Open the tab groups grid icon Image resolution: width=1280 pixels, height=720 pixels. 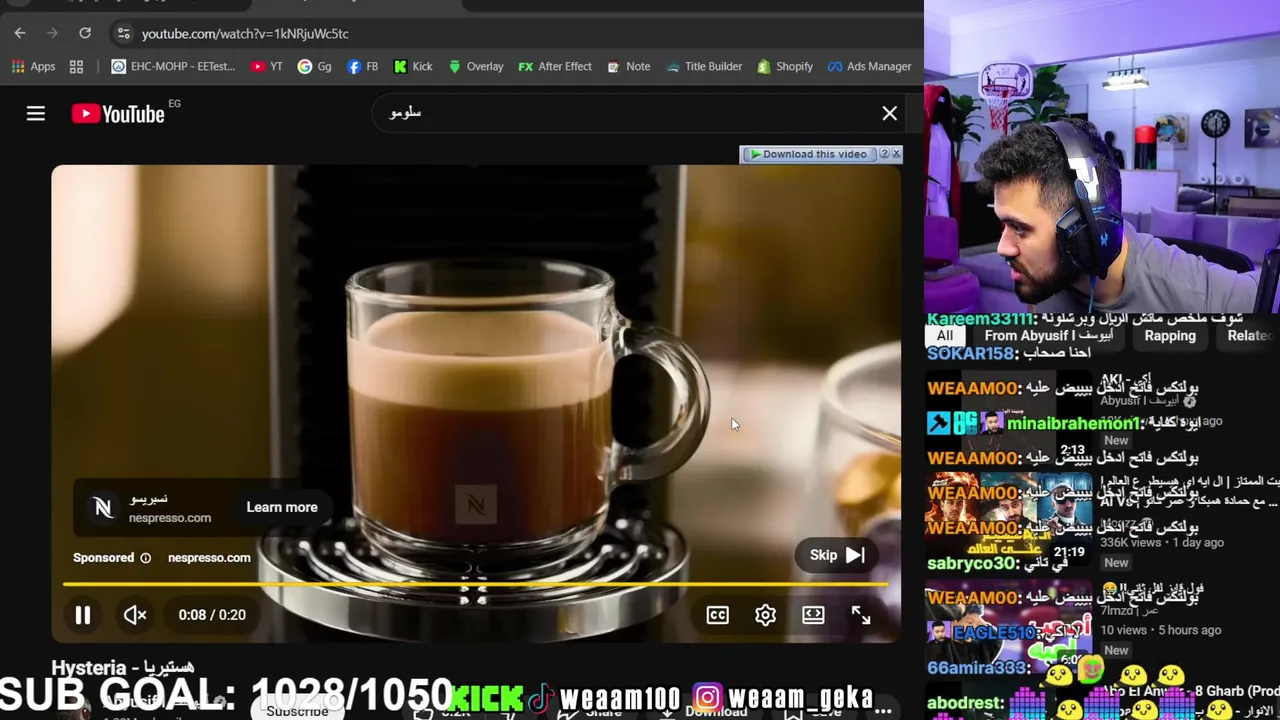76,67
